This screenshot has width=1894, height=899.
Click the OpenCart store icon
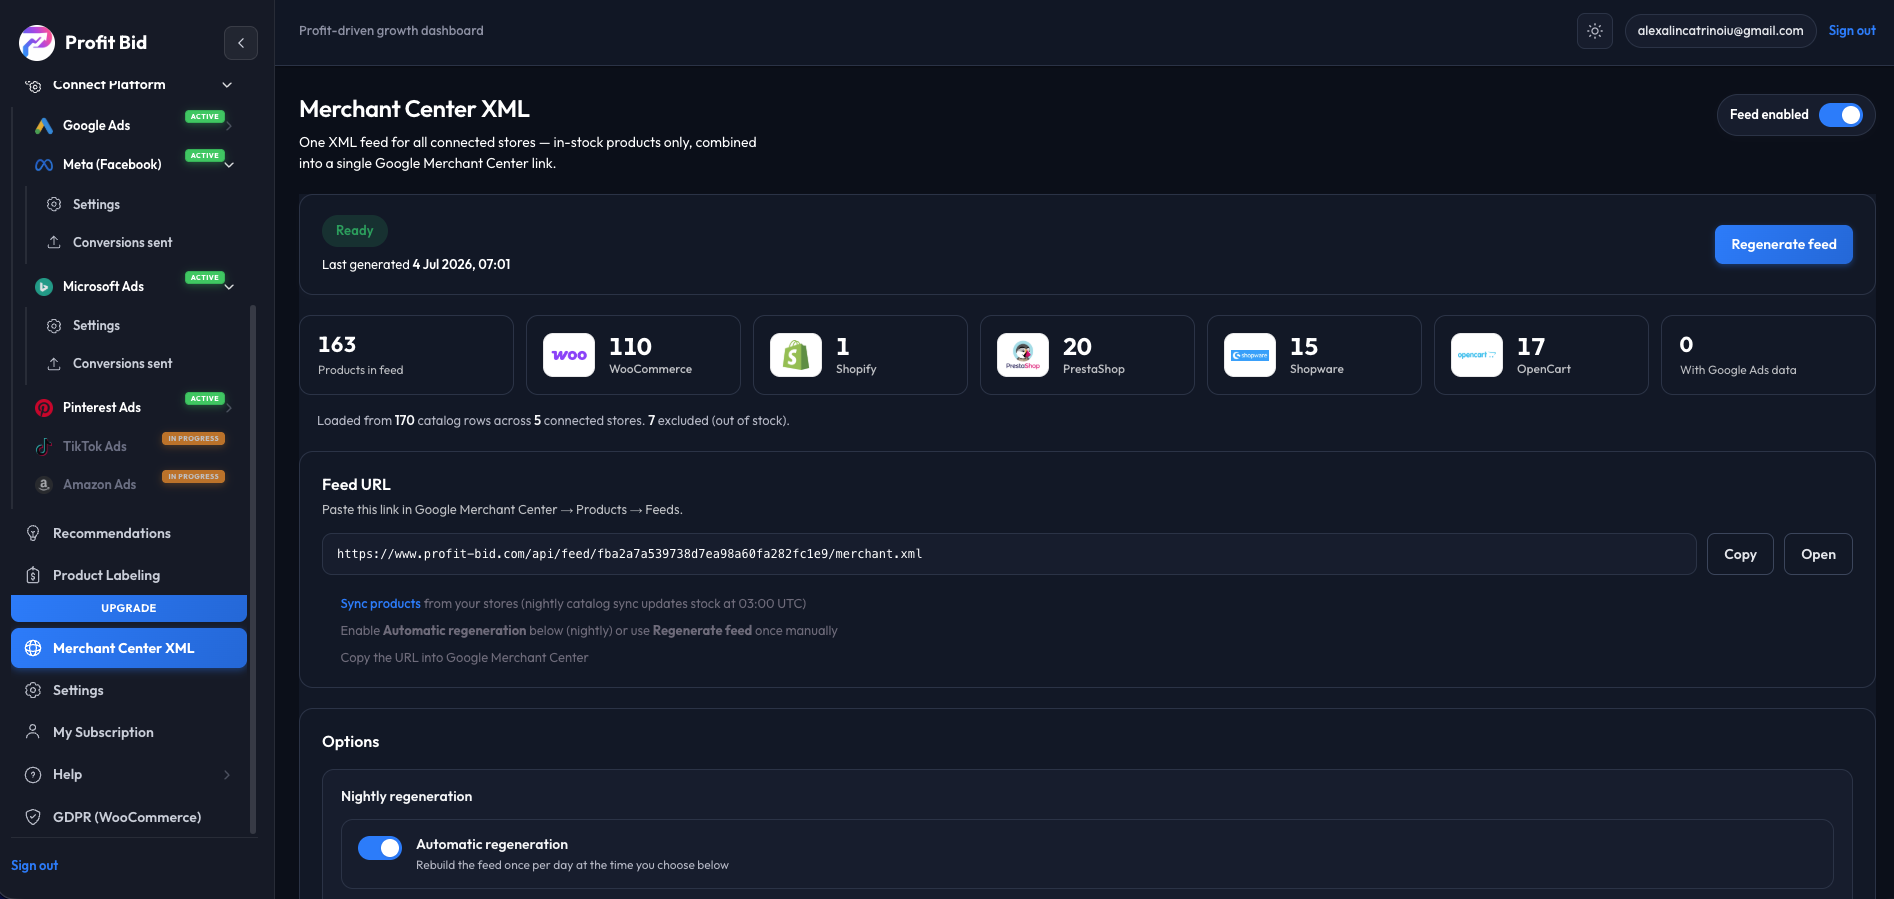tap(1477, 355)
